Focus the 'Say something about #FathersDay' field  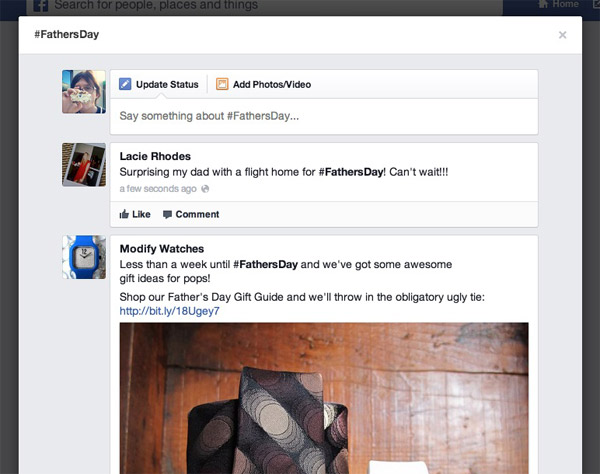[x=324, y=116]
